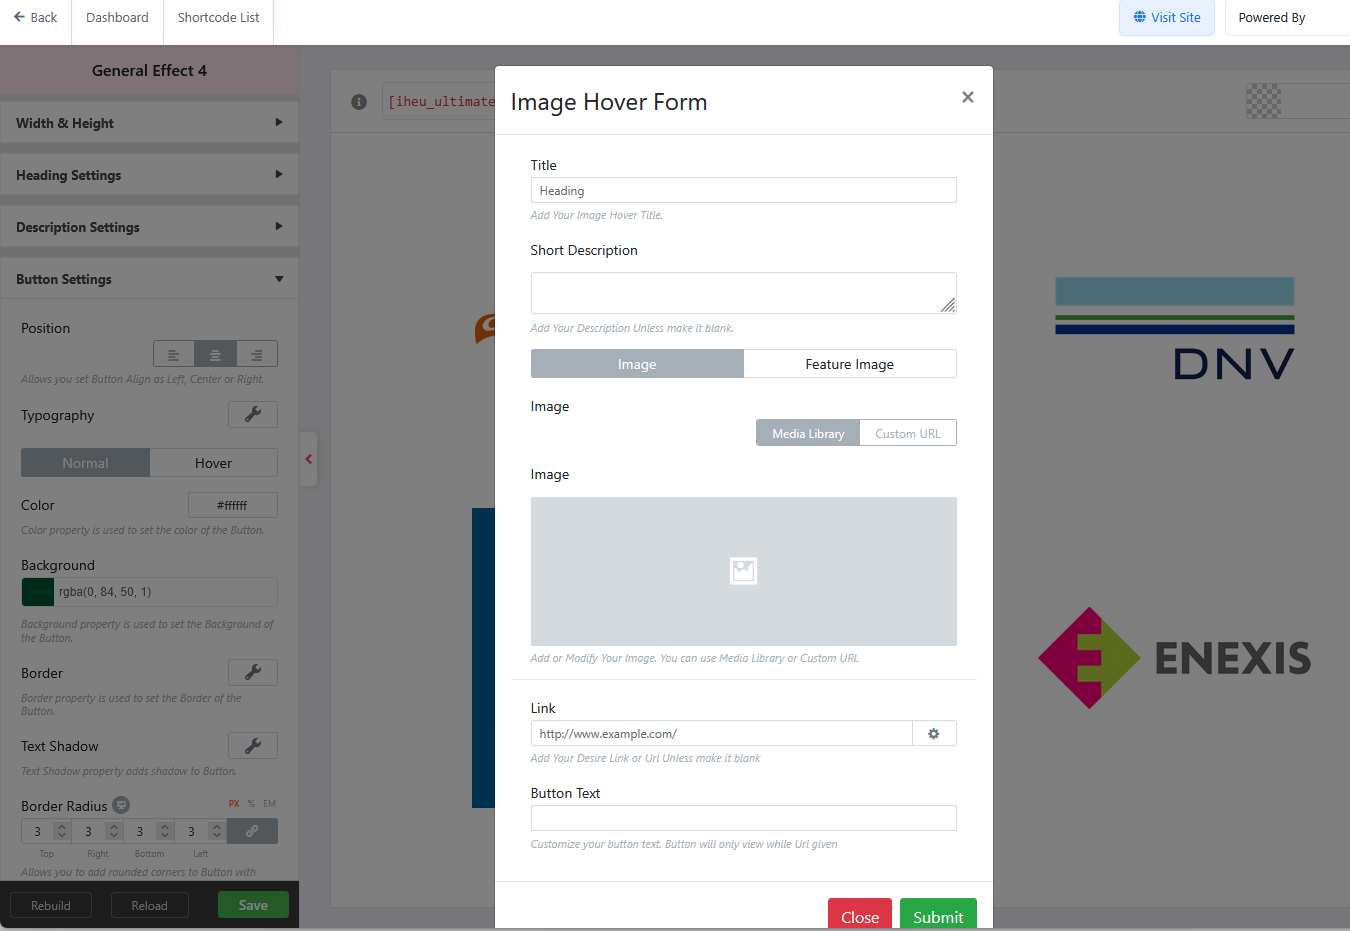Click the link settings gear icon

click(x=934, y=734)
